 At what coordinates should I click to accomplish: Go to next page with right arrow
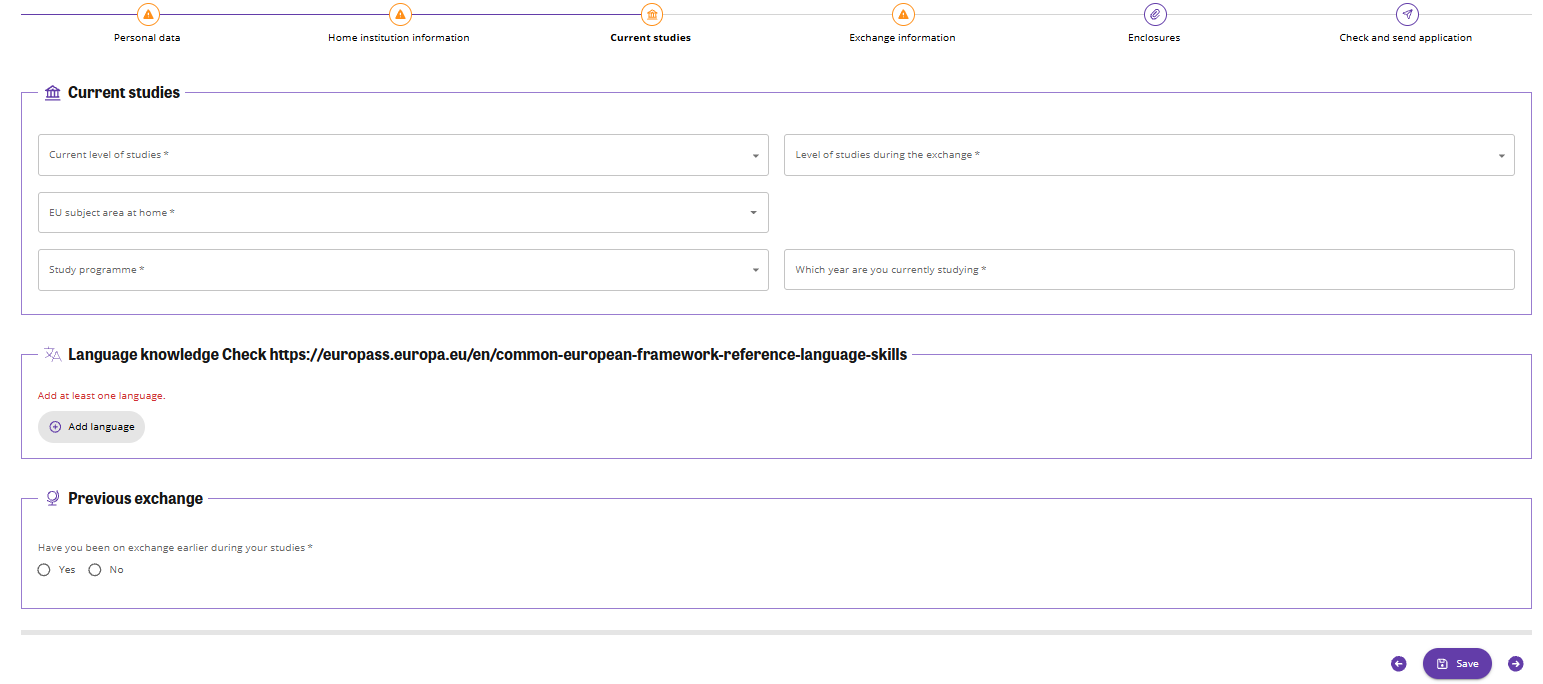point(1516,664)
